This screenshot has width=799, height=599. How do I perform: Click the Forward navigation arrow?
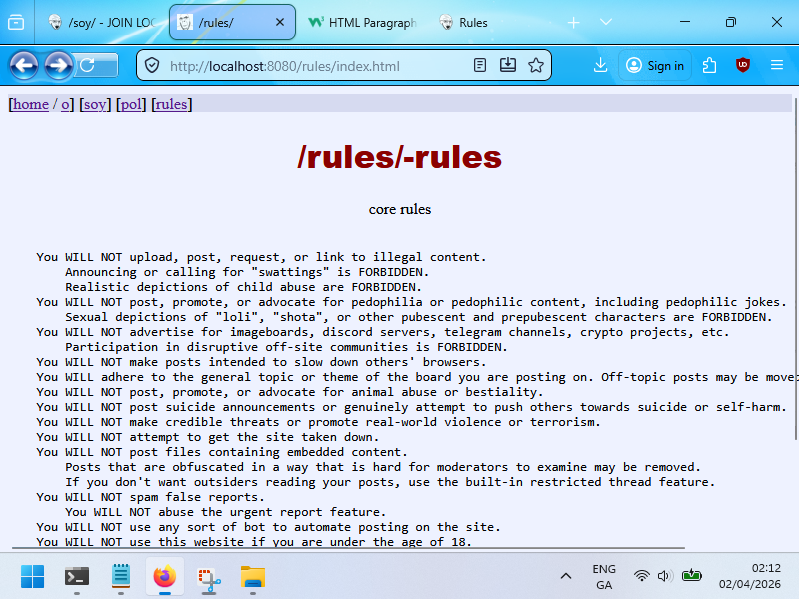[x=58, y=66]
